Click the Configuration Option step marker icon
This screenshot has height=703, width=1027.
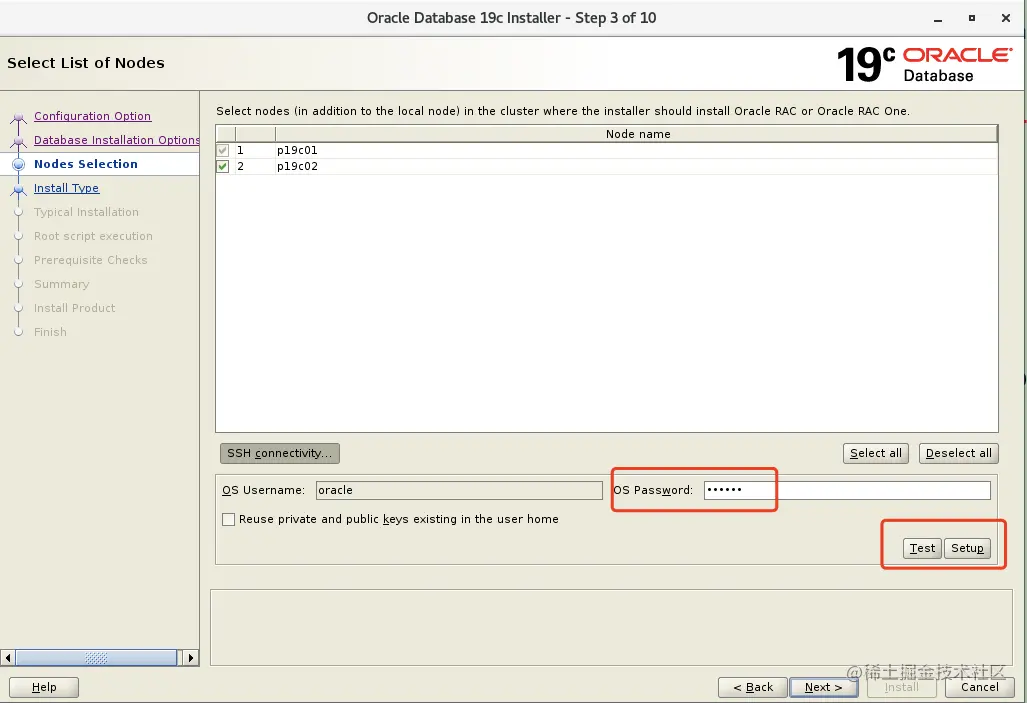pos(18,118)
